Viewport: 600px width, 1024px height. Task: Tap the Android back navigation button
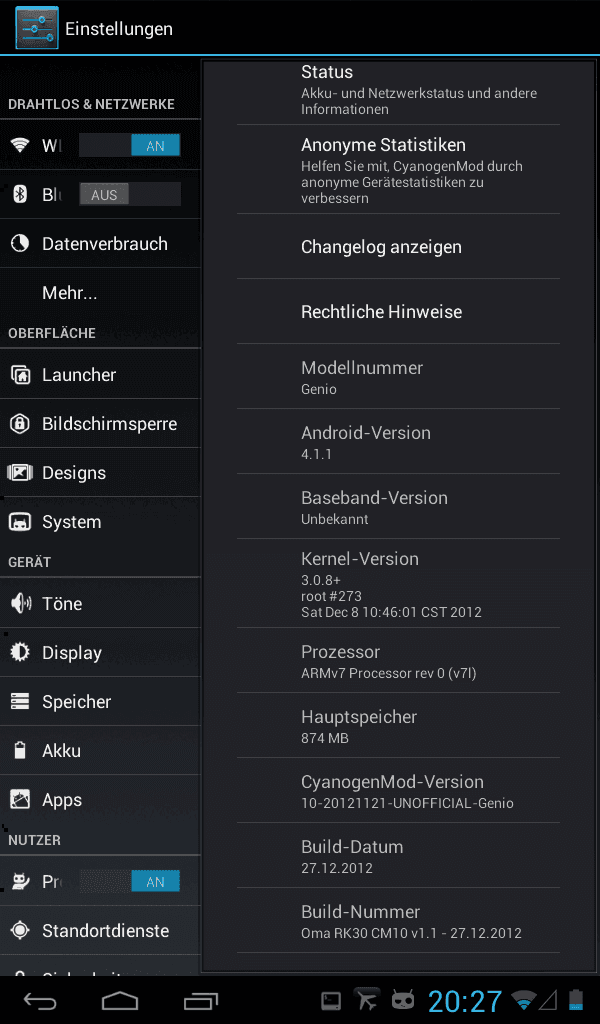point(40,1000)
